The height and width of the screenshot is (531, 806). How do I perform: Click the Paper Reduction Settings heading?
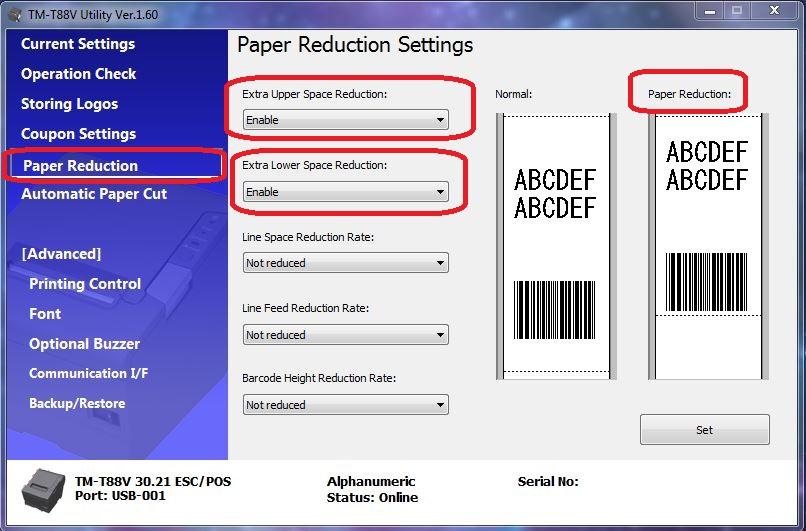pos(355,45)
